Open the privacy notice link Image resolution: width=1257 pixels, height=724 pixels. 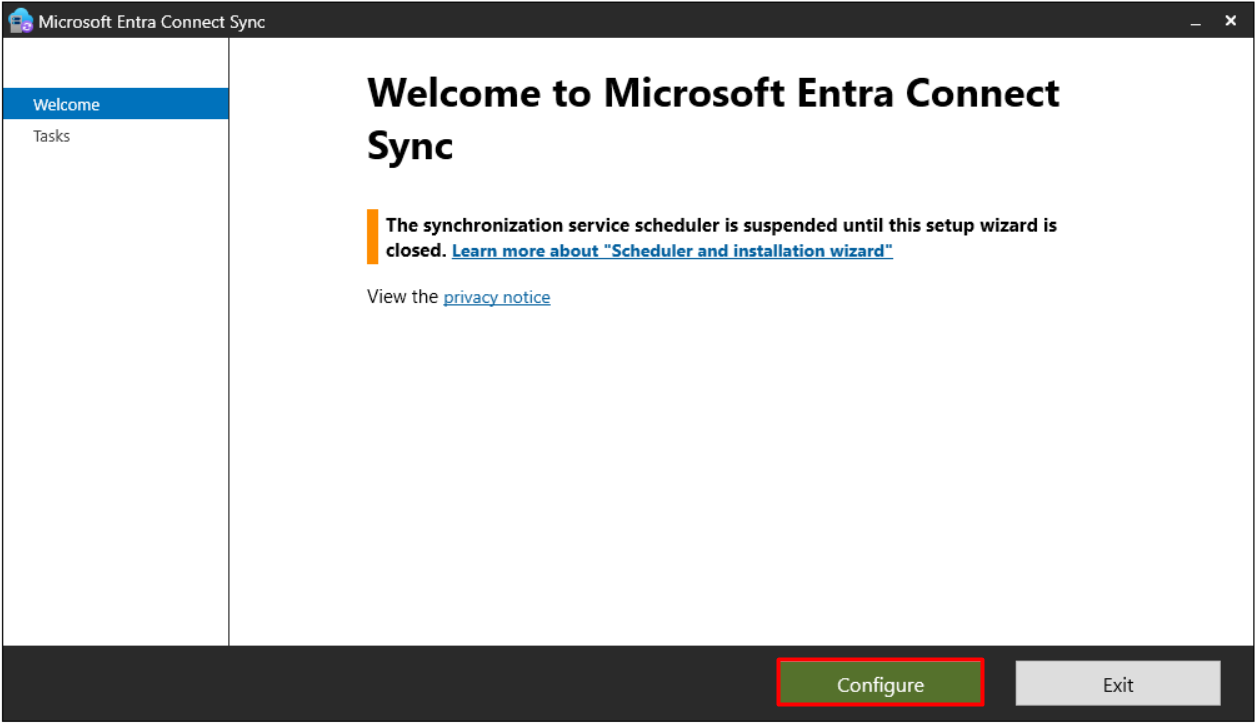[x=497, y=297]
